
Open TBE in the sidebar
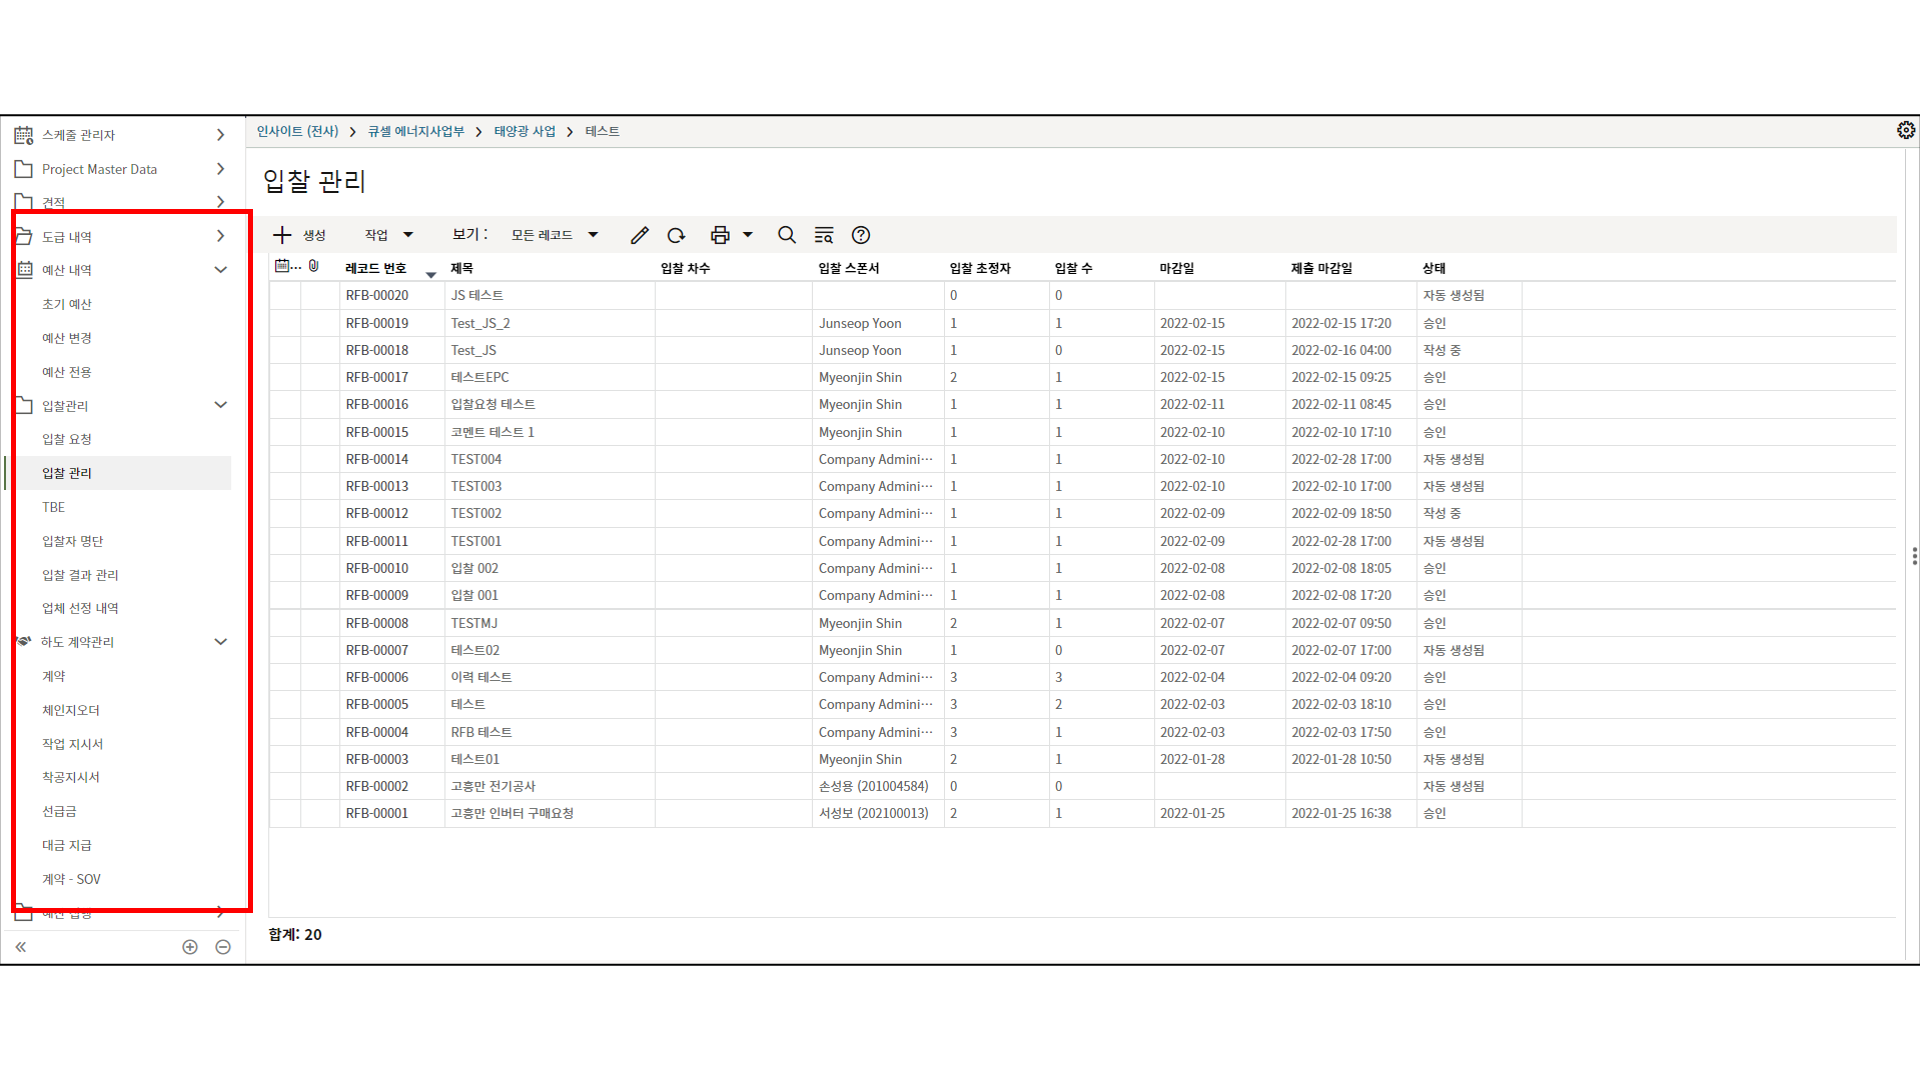point(54,507)
